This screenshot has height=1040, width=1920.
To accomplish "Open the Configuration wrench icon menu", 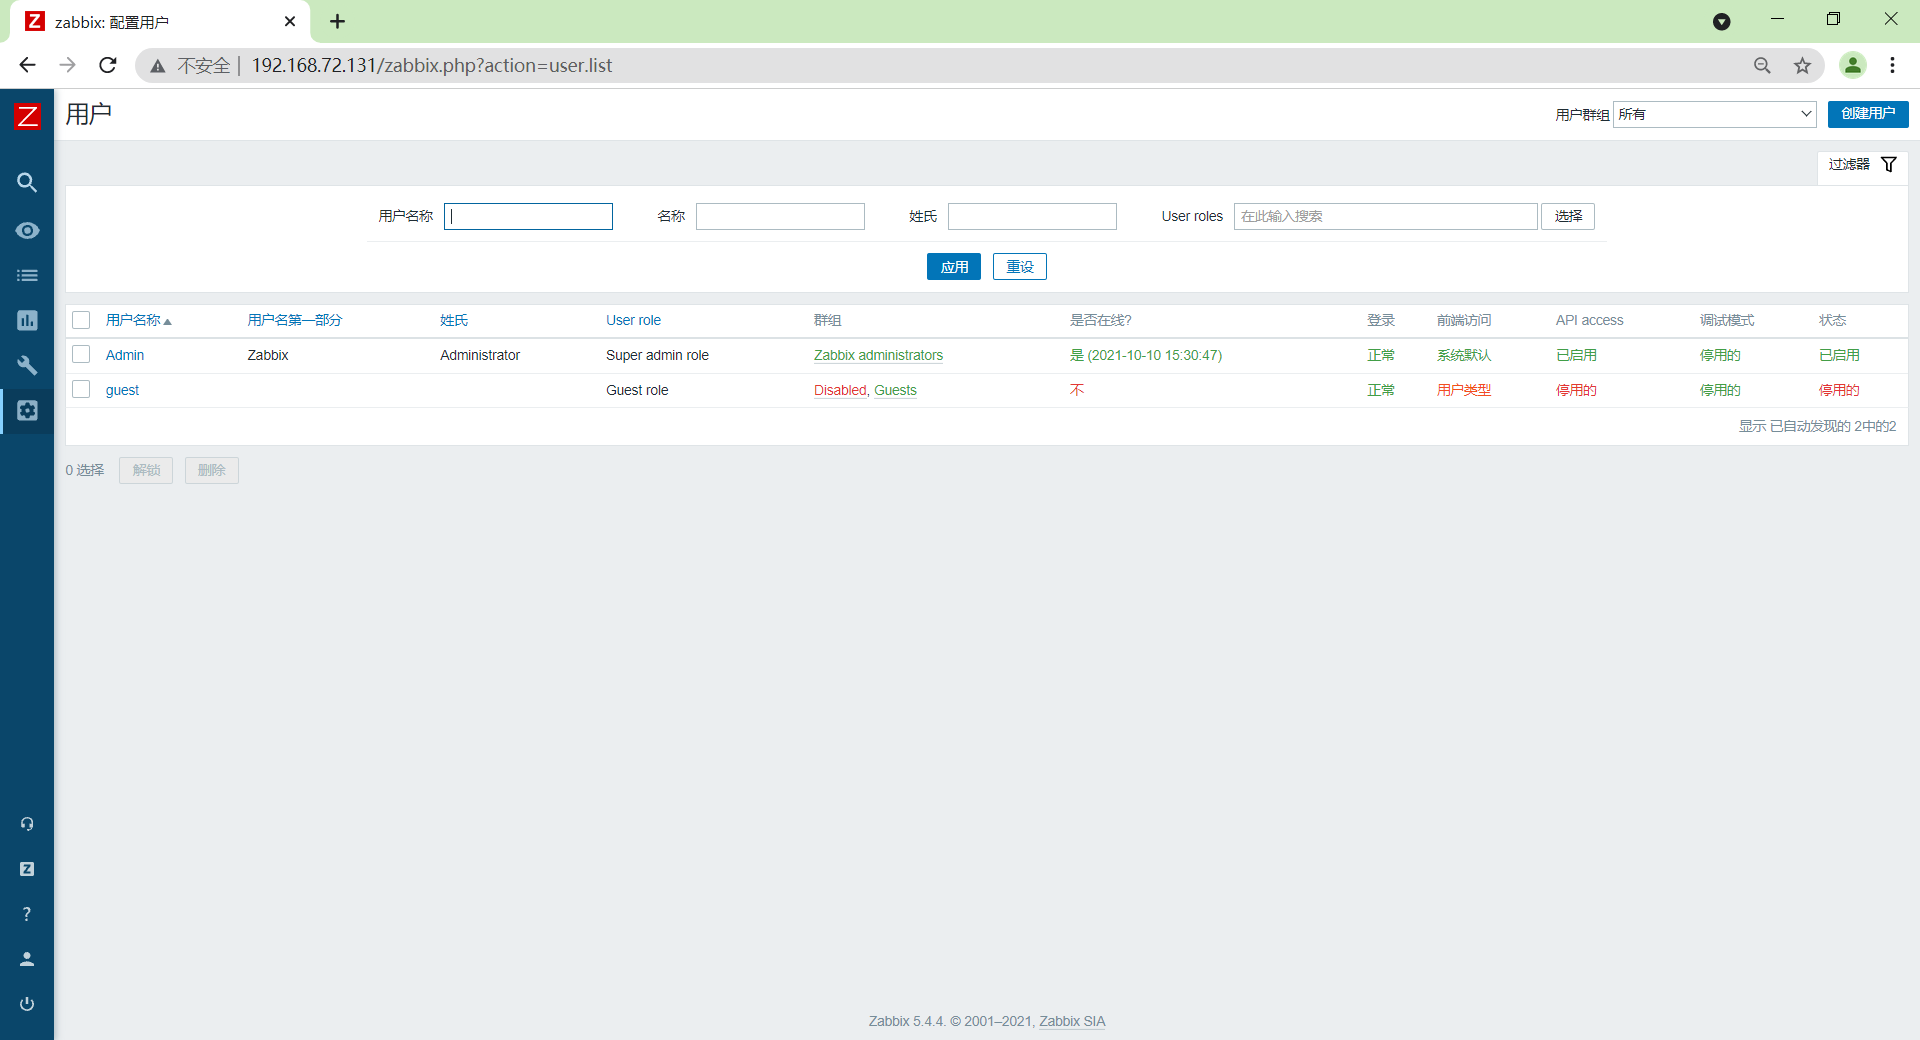I will coord(27,365).
